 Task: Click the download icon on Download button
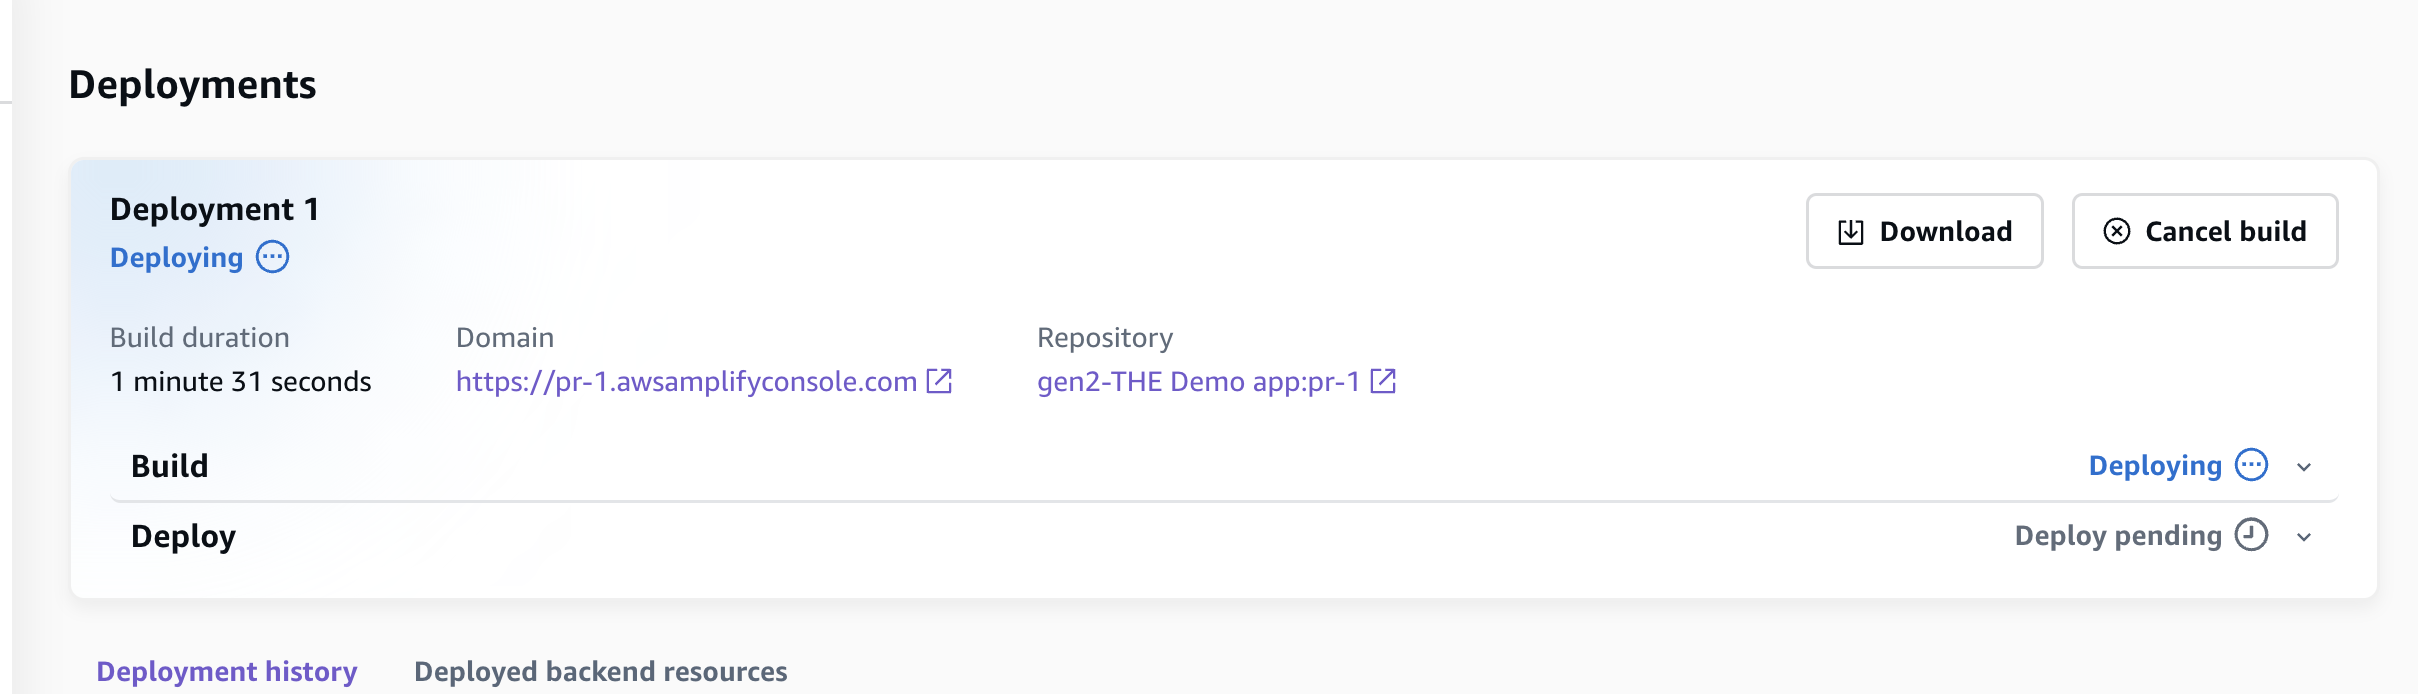(1851, 231)
